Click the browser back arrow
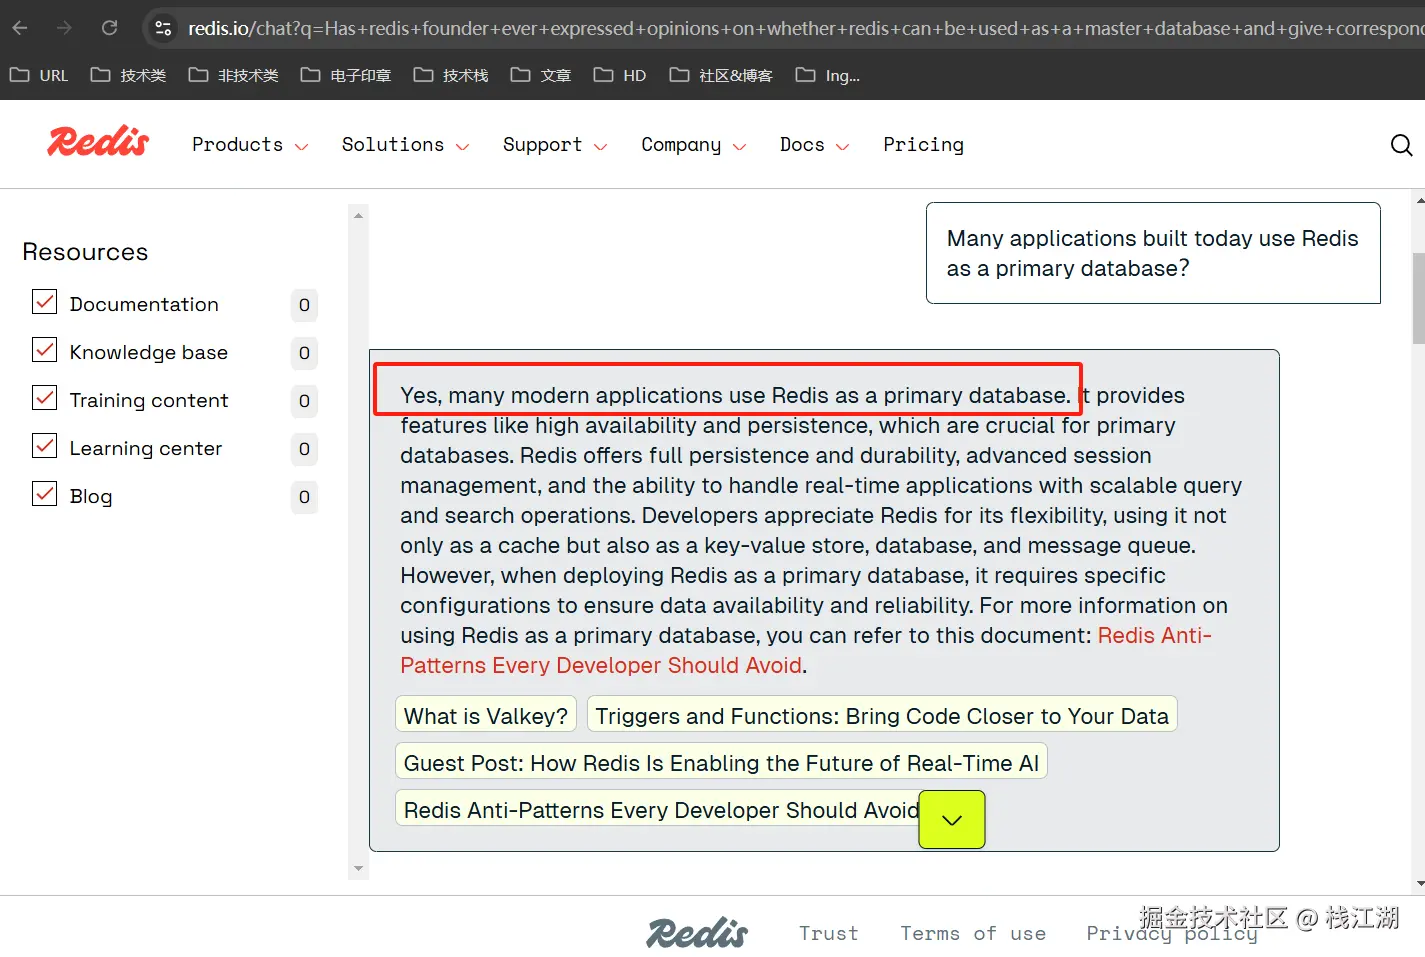The height and width of the screenshot is (957, 1425). coord(20,28)
